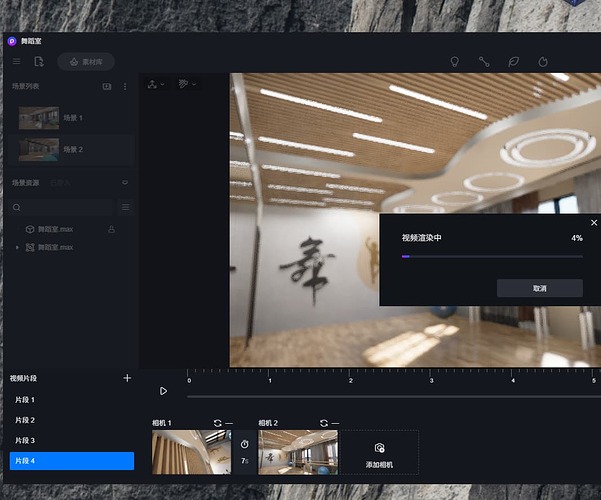Click the lock icon next to 舞蹈室.max

click(x=111, y=229)
